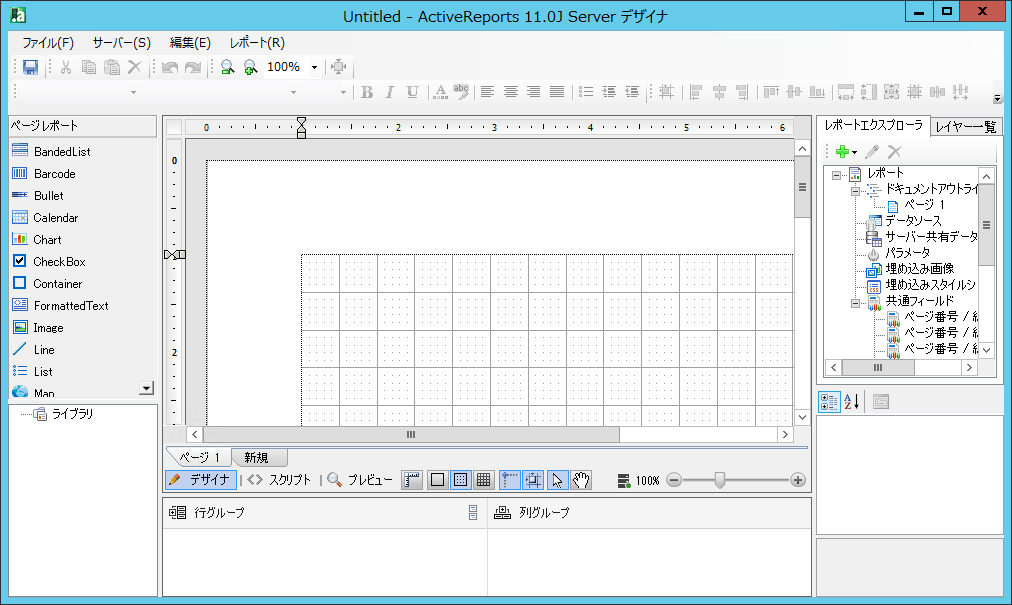1012x605 pixels.
Task: Select the pan hand tool
Action: pos(581,480)
